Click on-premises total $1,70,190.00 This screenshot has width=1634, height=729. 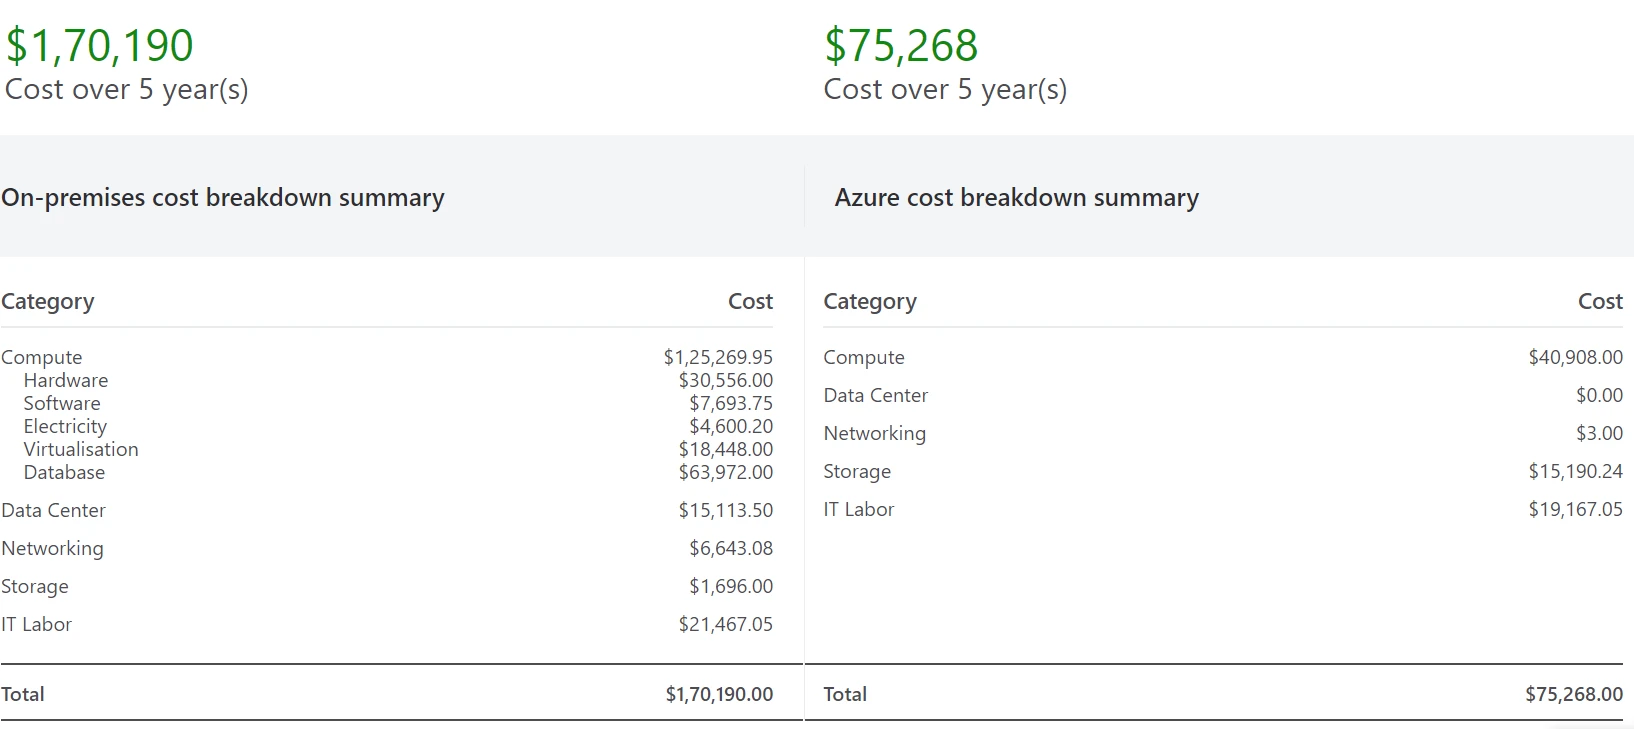click(720, 694)
